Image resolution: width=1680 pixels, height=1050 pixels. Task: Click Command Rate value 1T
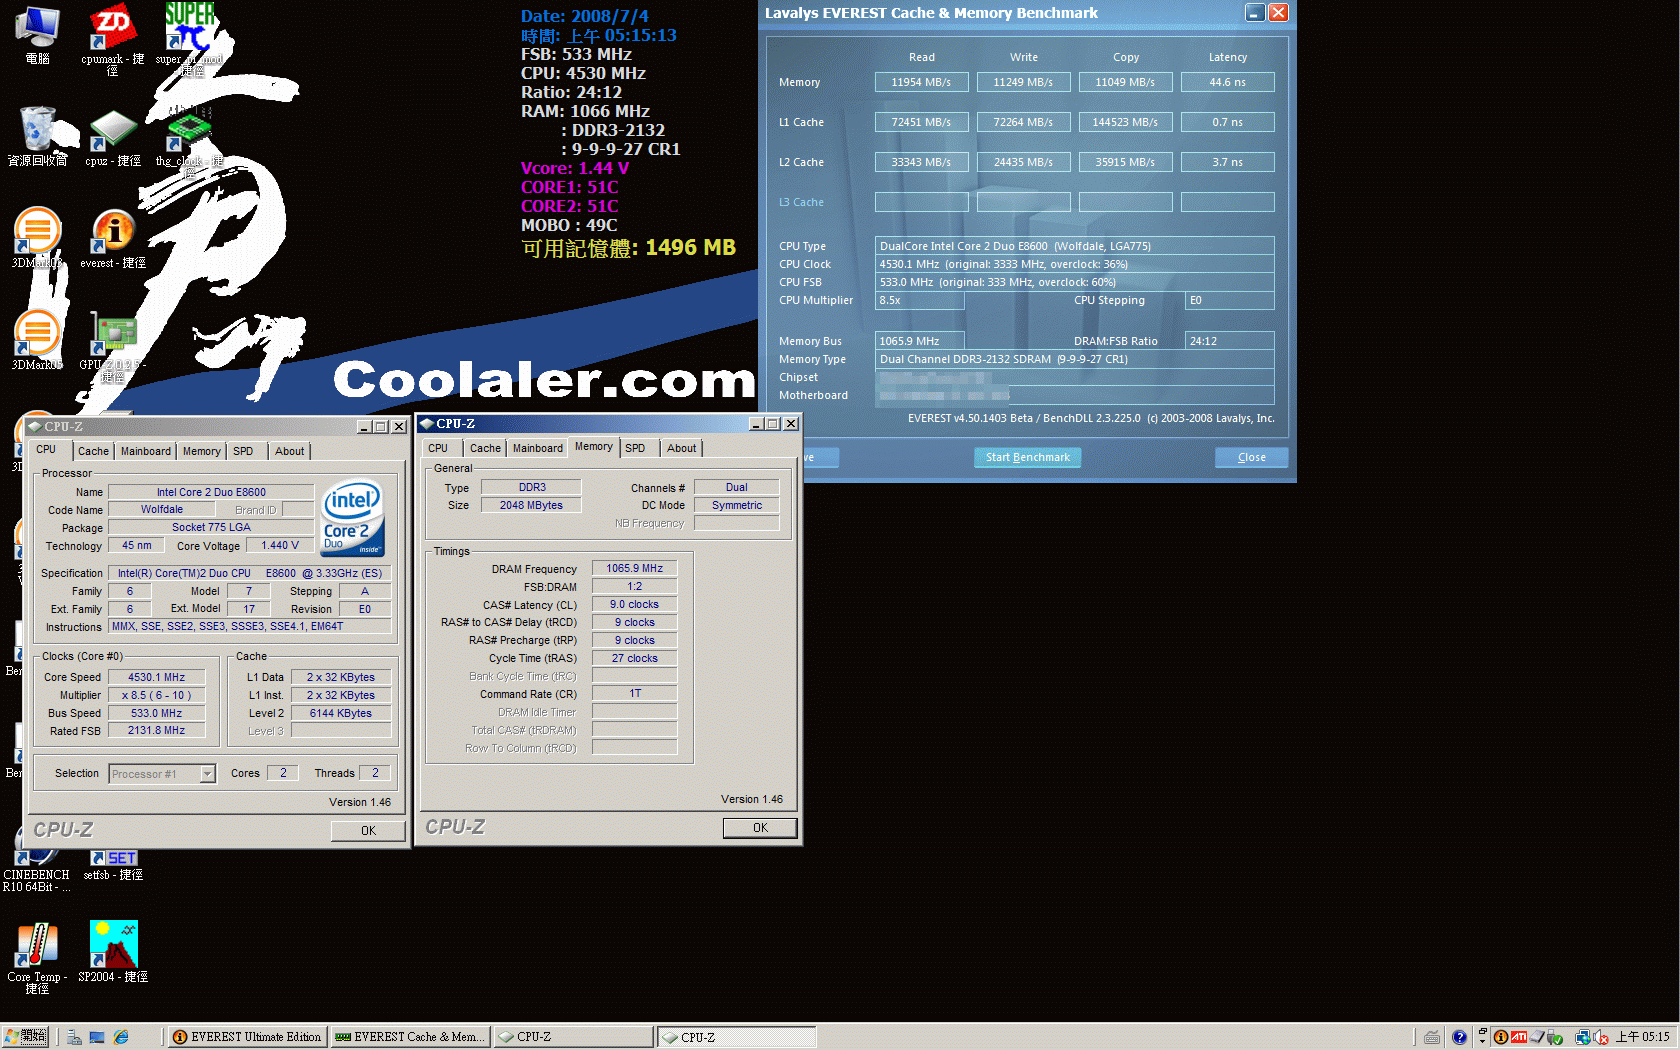click(634, 693)
